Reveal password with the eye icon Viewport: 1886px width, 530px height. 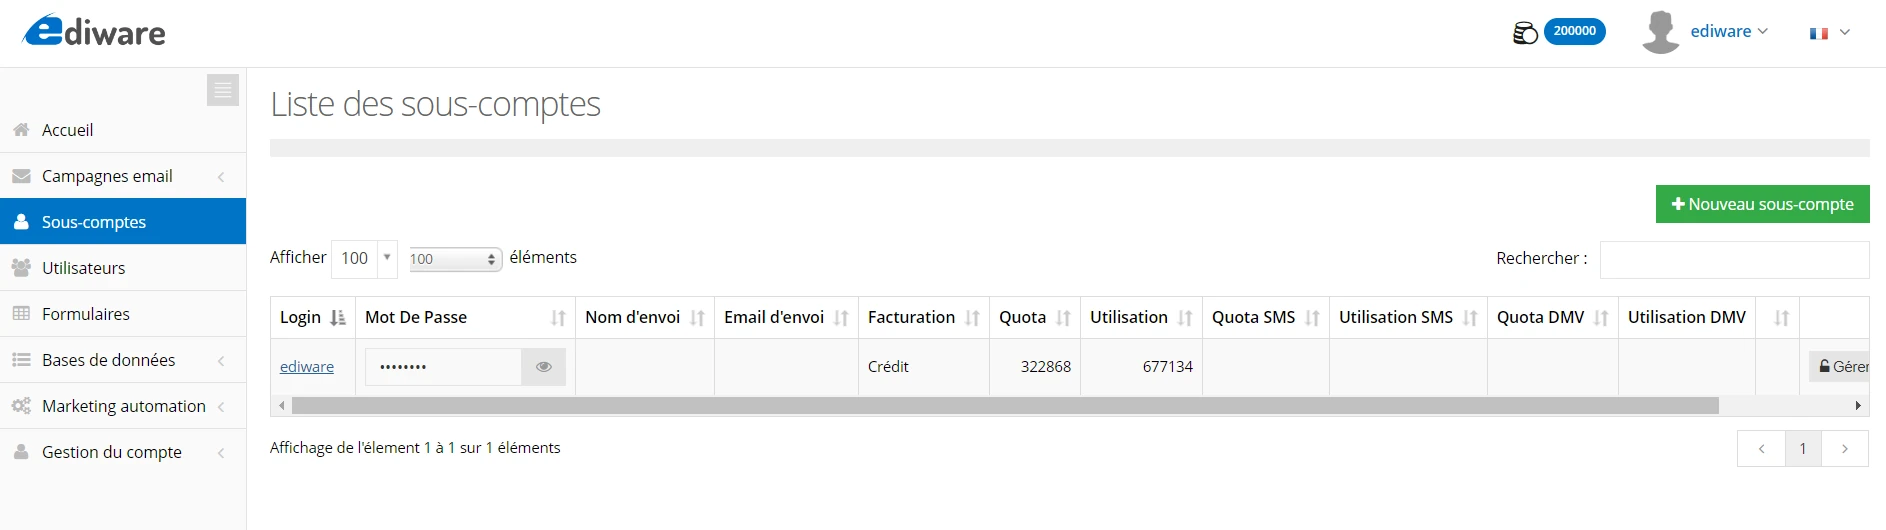pyautogui.click(x=544, y=367)
